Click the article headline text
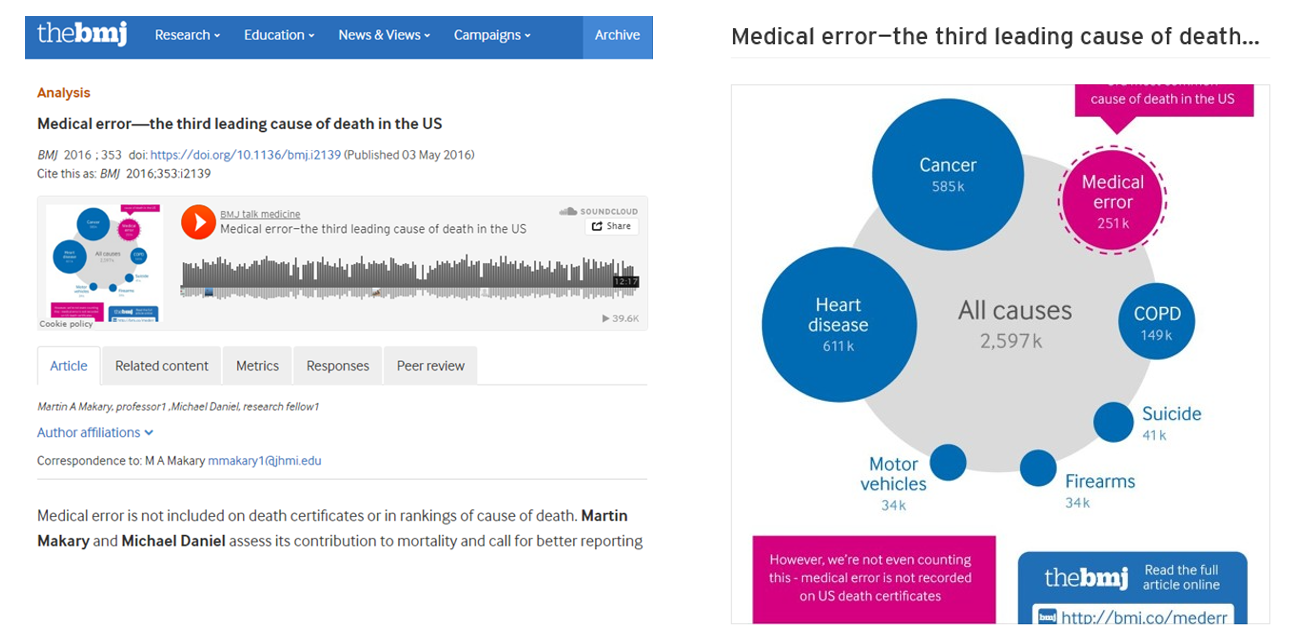This screenshot has width=1292, height=638. tap(239, 124)
